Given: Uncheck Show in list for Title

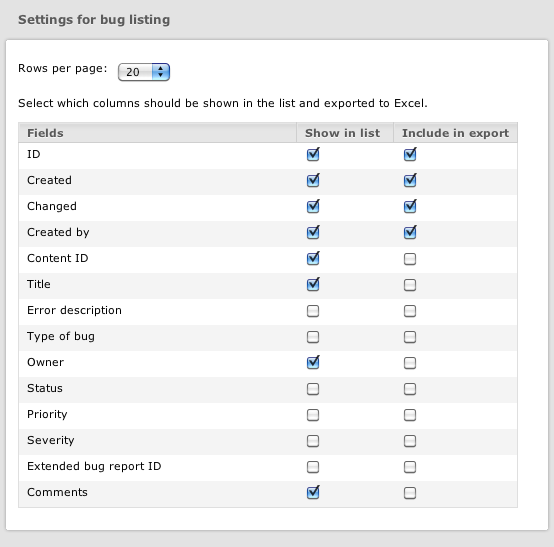Looking at the screenshot, I should click(x=313, y=284).
